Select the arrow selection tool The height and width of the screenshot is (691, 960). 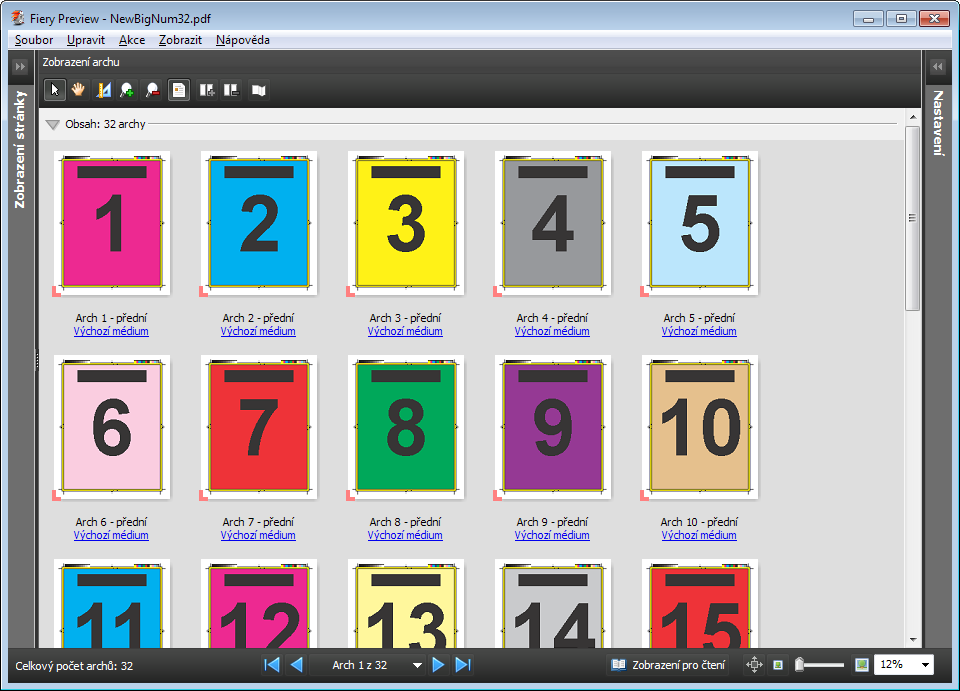[55, 91]
